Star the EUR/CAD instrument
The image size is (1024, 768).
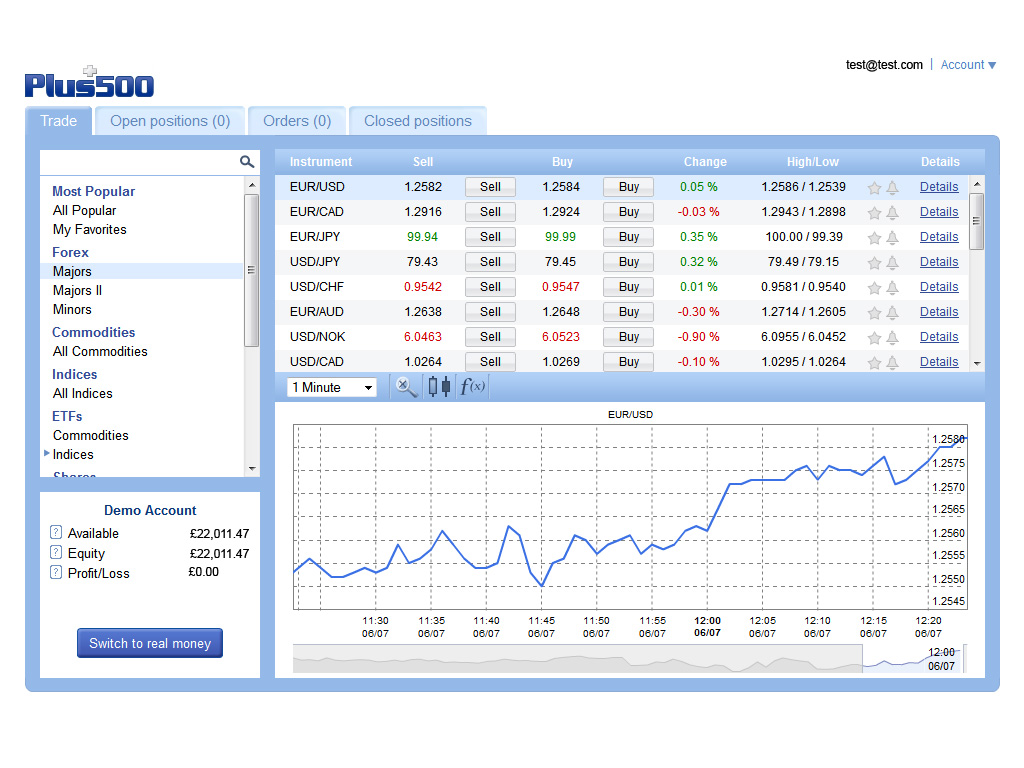pos(874,213)
